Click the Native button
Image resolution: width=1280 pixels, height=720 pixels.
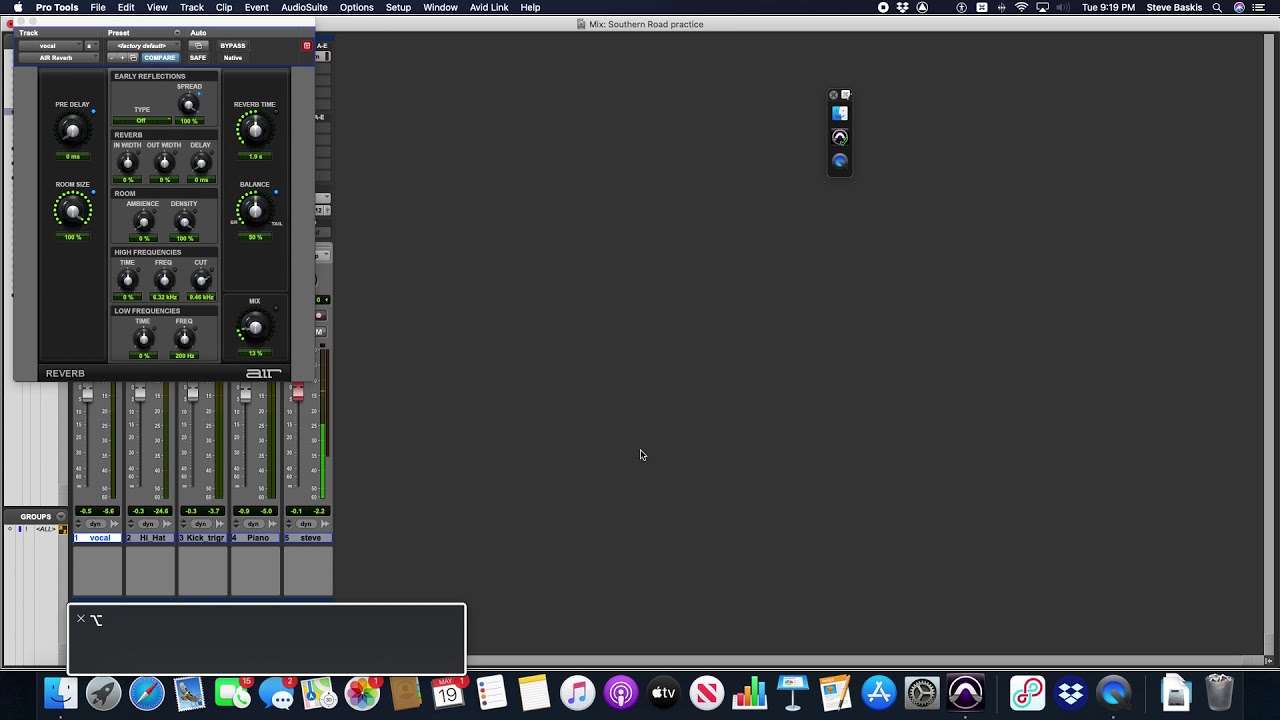[x=232, y=58]
